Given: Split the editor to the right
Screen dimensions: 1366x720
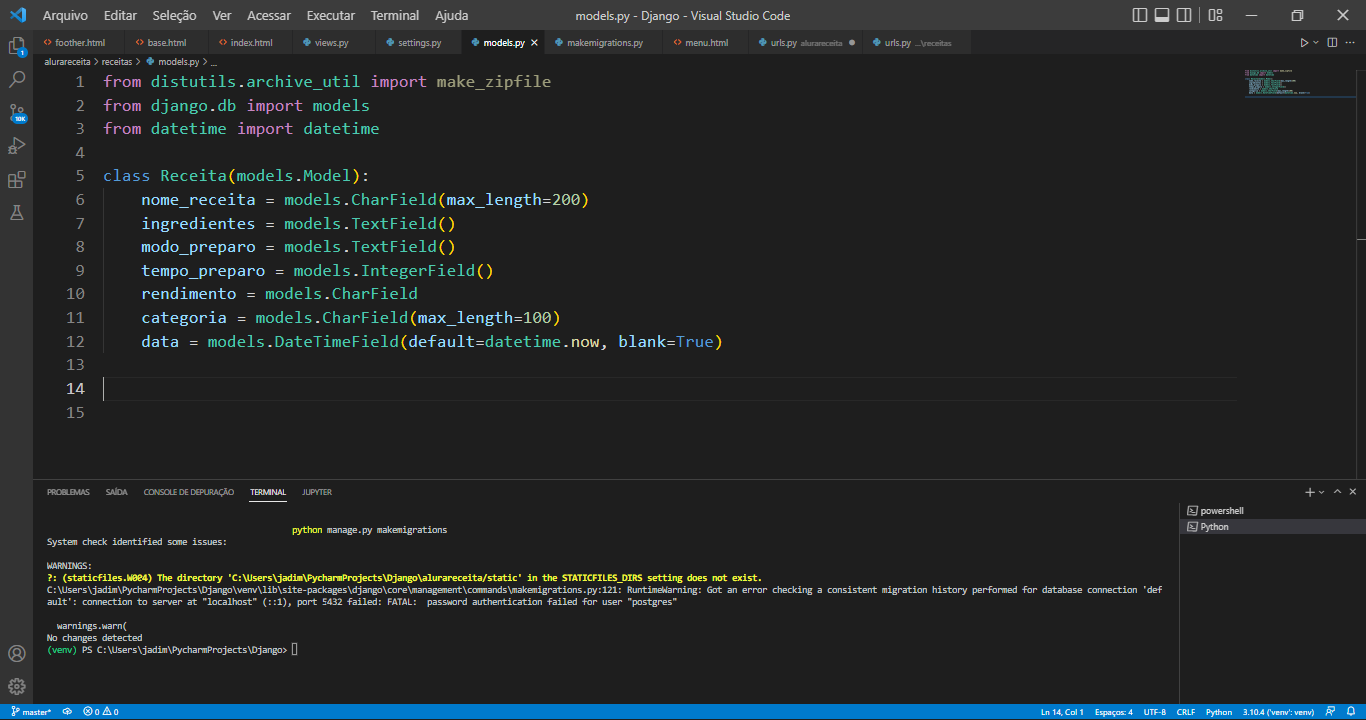Looking at the screenshot, I should pyautogui.click(x=1331, y=43).
